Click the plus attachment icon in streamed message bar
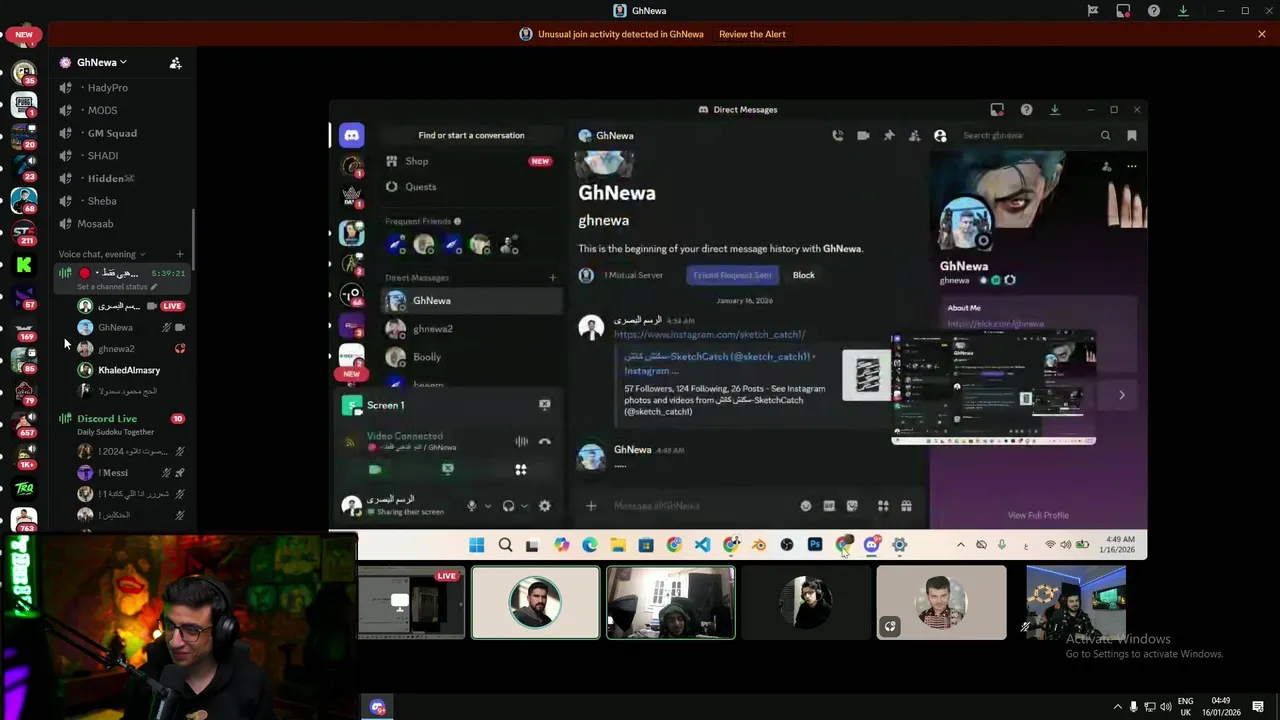This screenshot has height=720, width=1280. [591, 506]
